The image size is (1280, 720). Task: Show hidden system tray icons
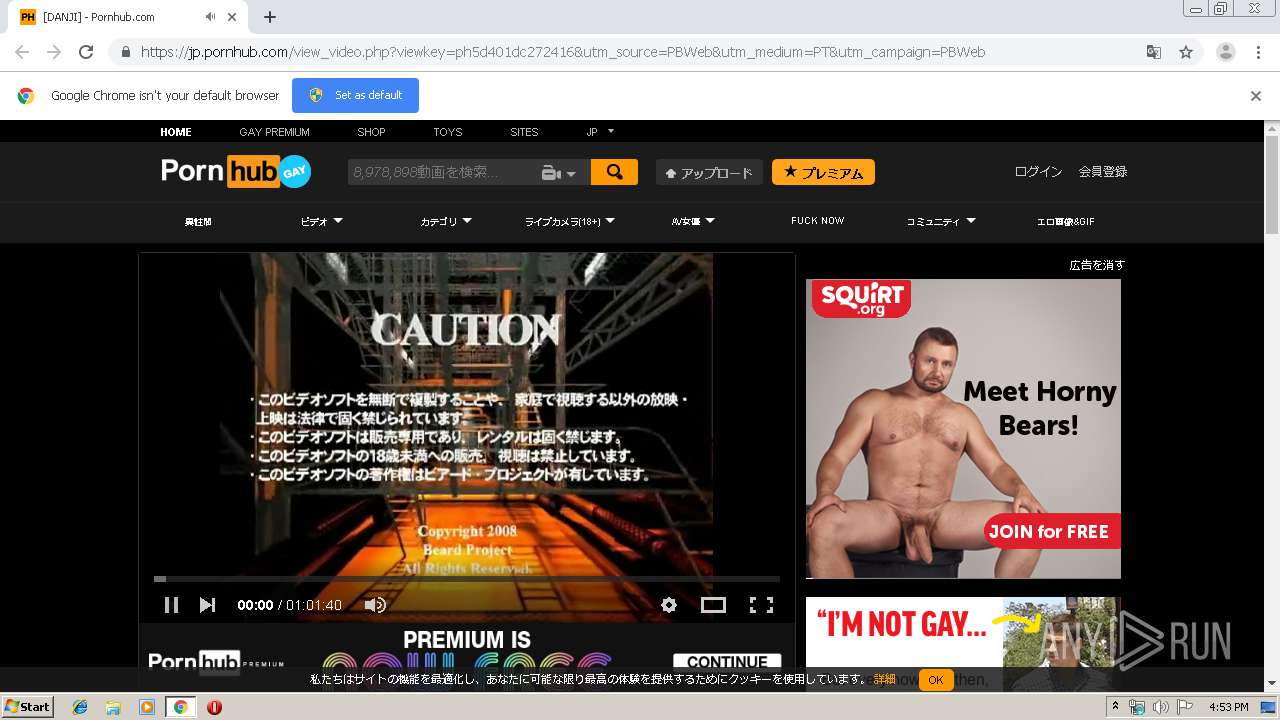[1116, 706]
